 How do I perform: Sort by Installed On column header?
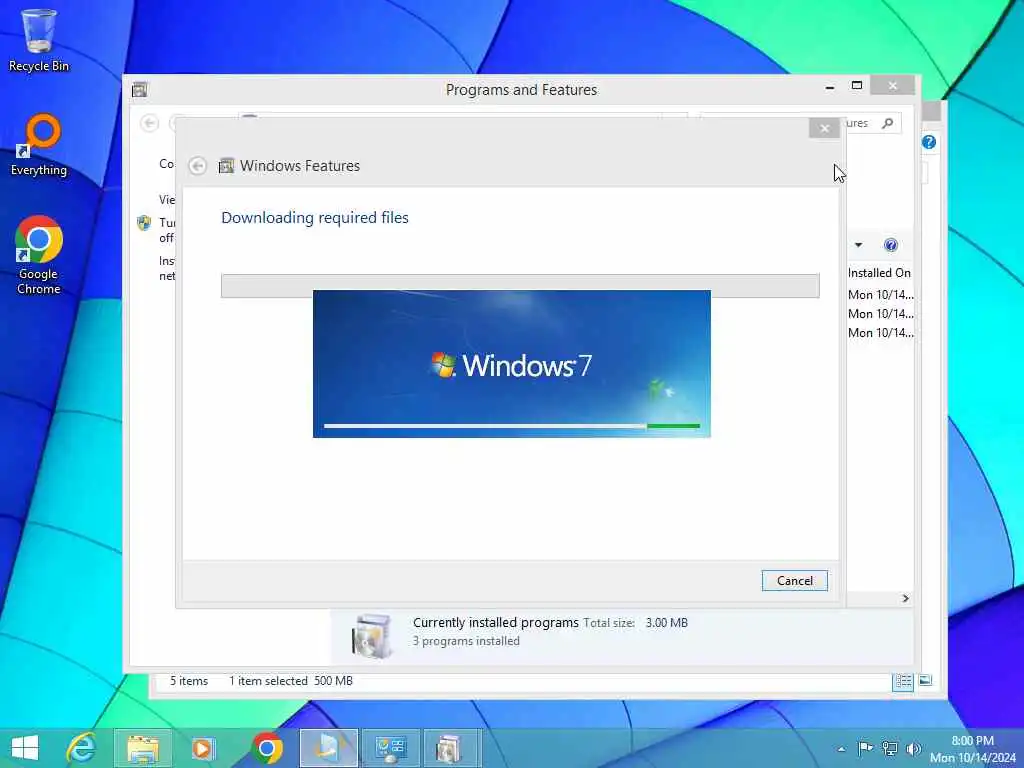(879, 273)
